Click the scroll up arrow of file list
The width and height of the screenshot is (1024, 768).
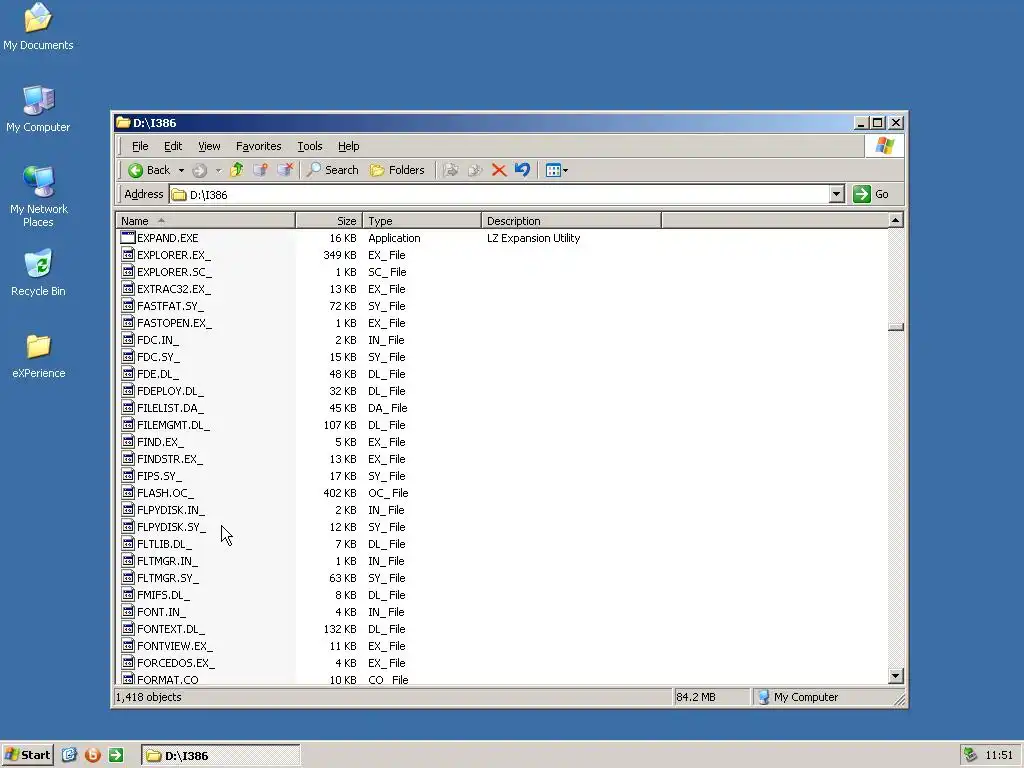pos(895,220)
